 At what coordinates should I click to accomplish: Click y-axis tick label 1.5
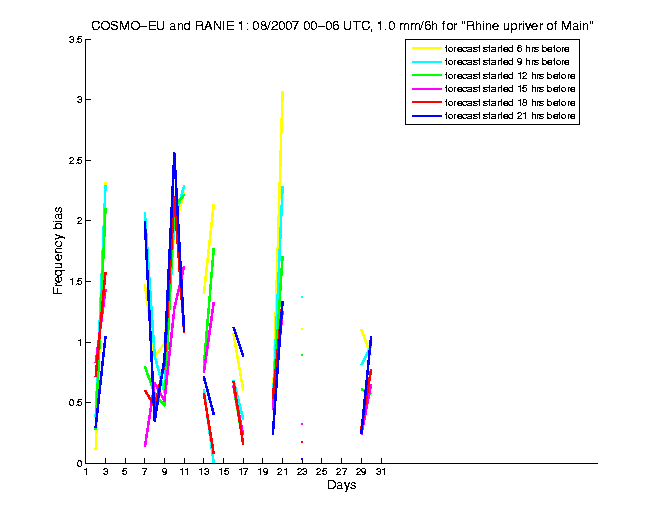pyautogui.click(x=75, y=281)
